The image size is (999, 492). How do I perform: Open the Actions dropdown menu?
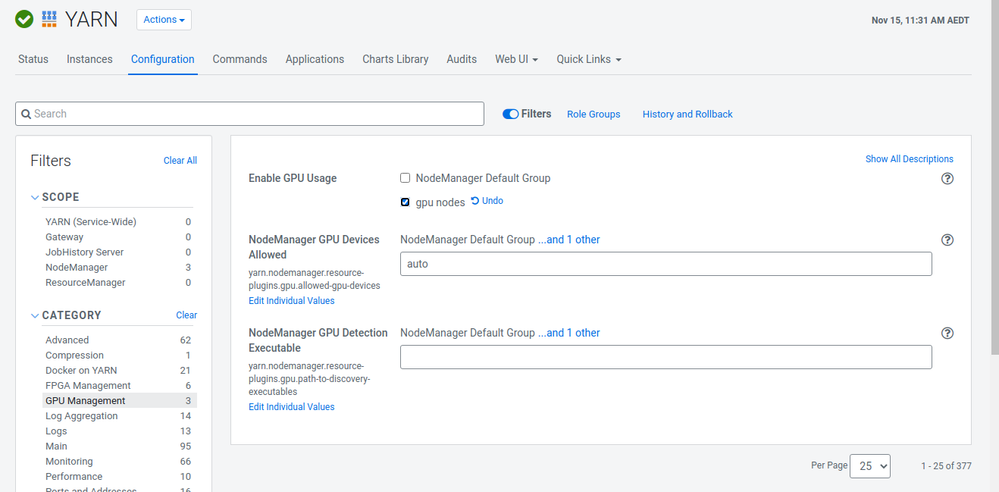(x=164, y=20)
